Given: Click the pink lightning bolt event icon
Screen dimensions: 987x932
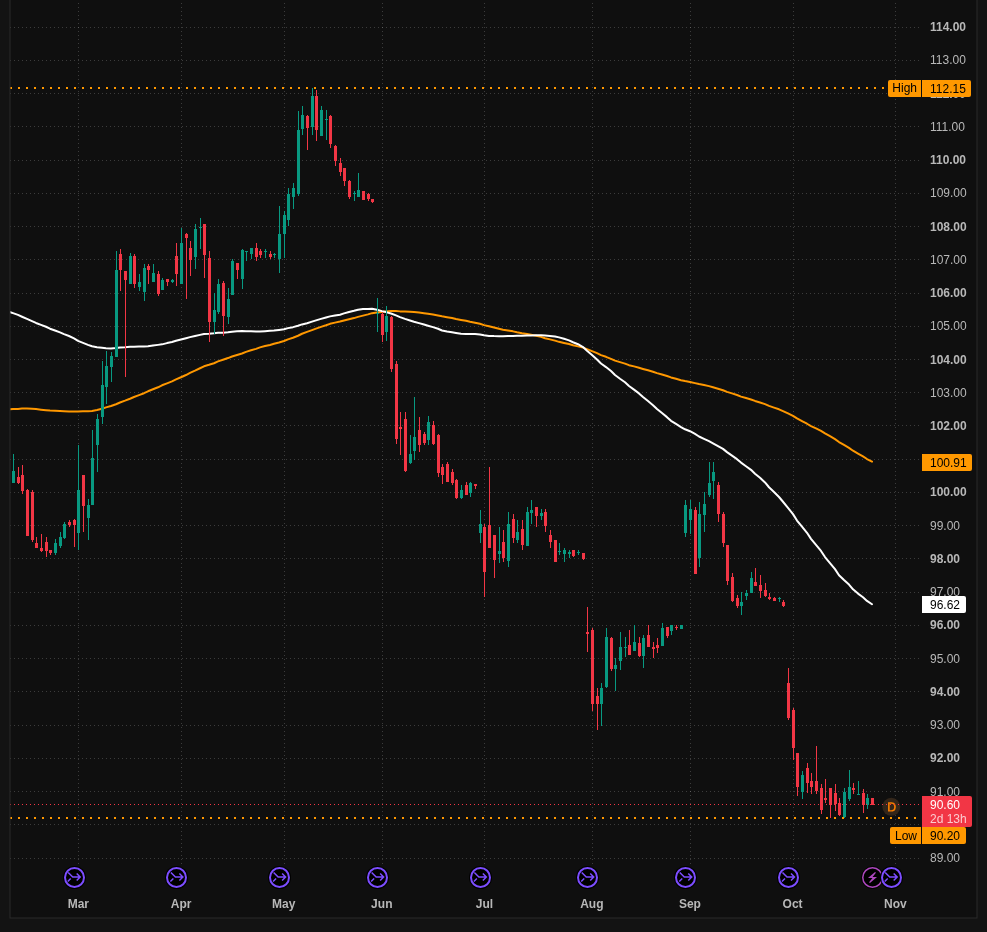Looking at the screenshot, I should pyautogui.click(x=872, y=877).
